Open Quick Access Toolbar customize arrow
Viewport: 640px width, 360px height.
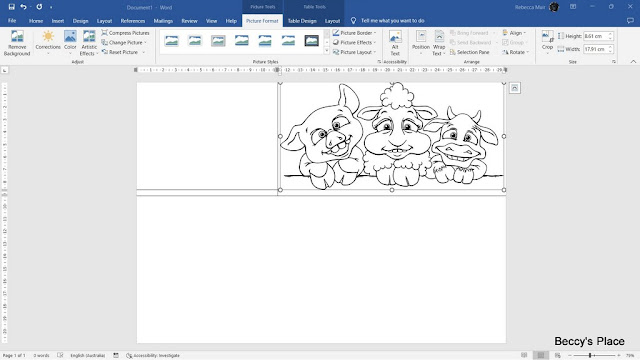tap(51, 7)
